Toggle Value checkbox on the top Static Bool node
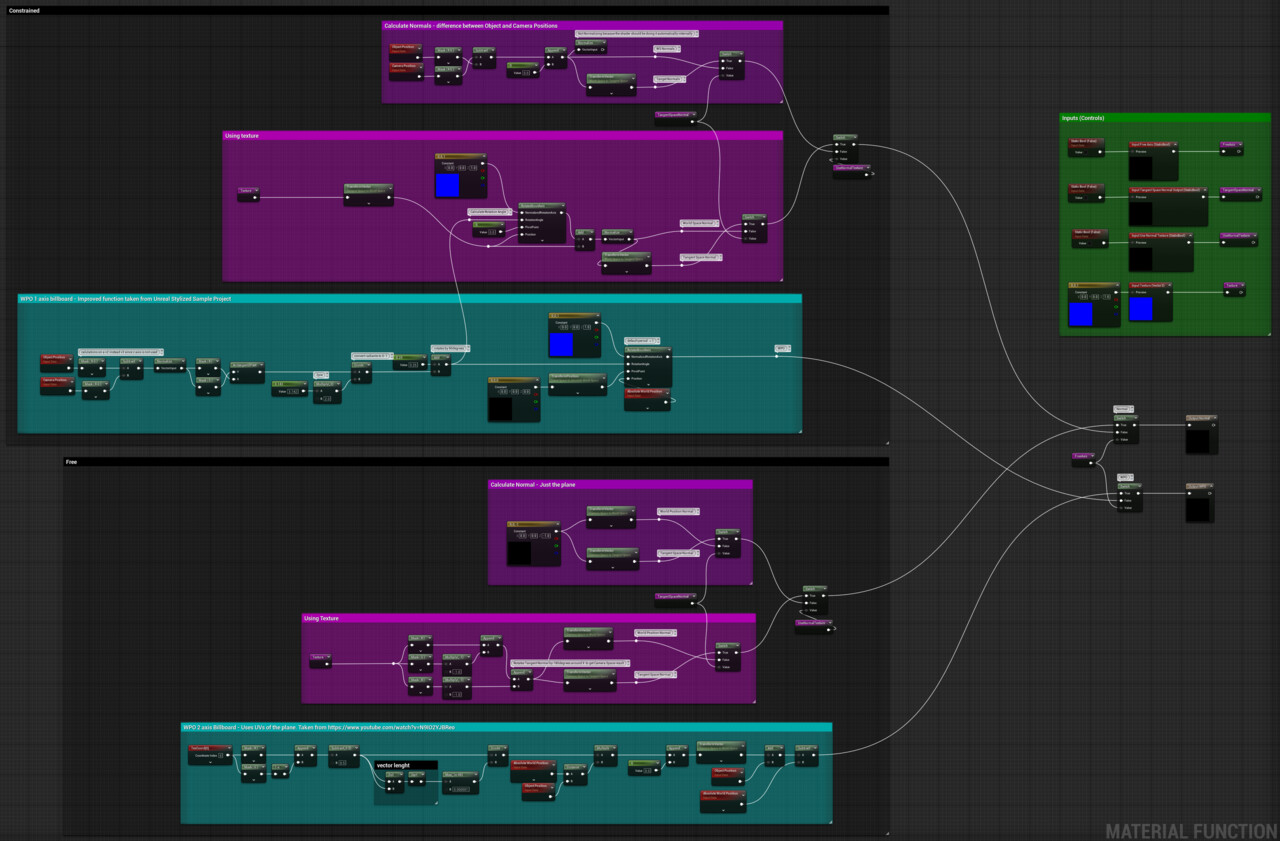 click(1086, 152)
